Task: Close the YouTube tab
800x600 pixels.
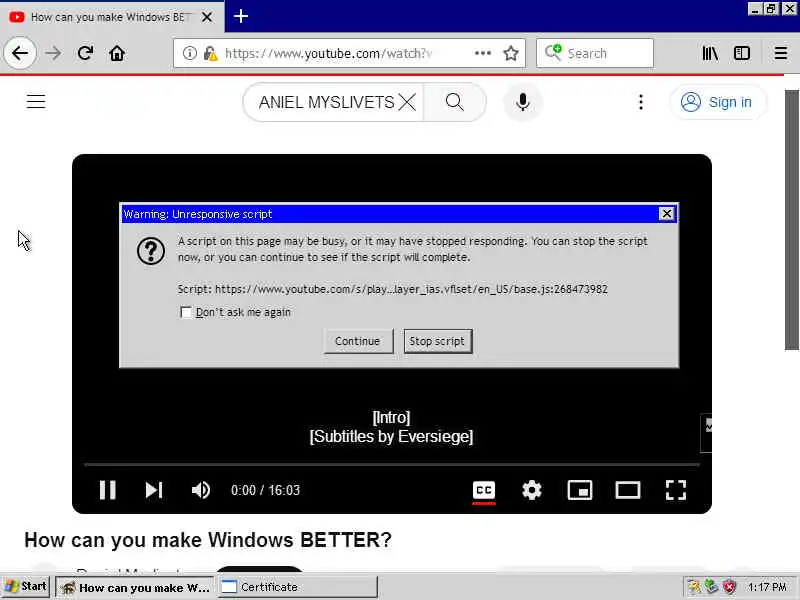Action: [x=207, y=17]
